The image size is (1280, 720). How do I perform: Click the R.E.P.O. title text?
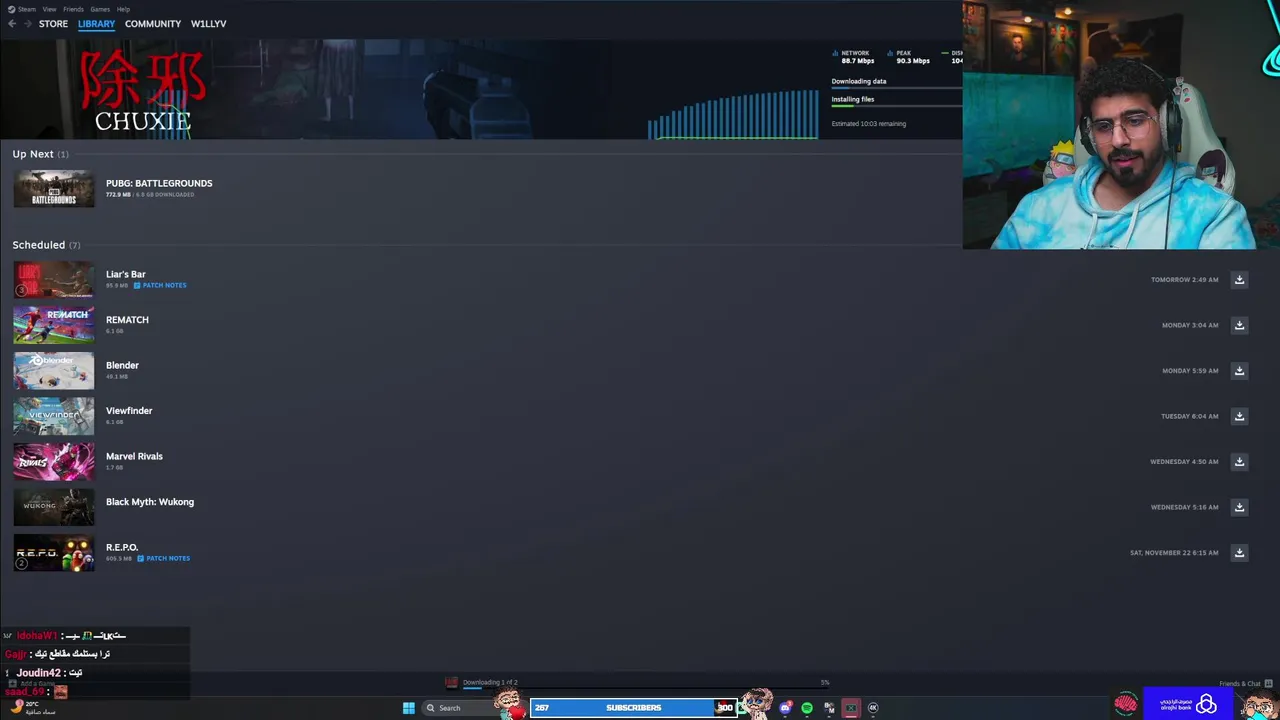pyautogui.click(x=122, y=547)
